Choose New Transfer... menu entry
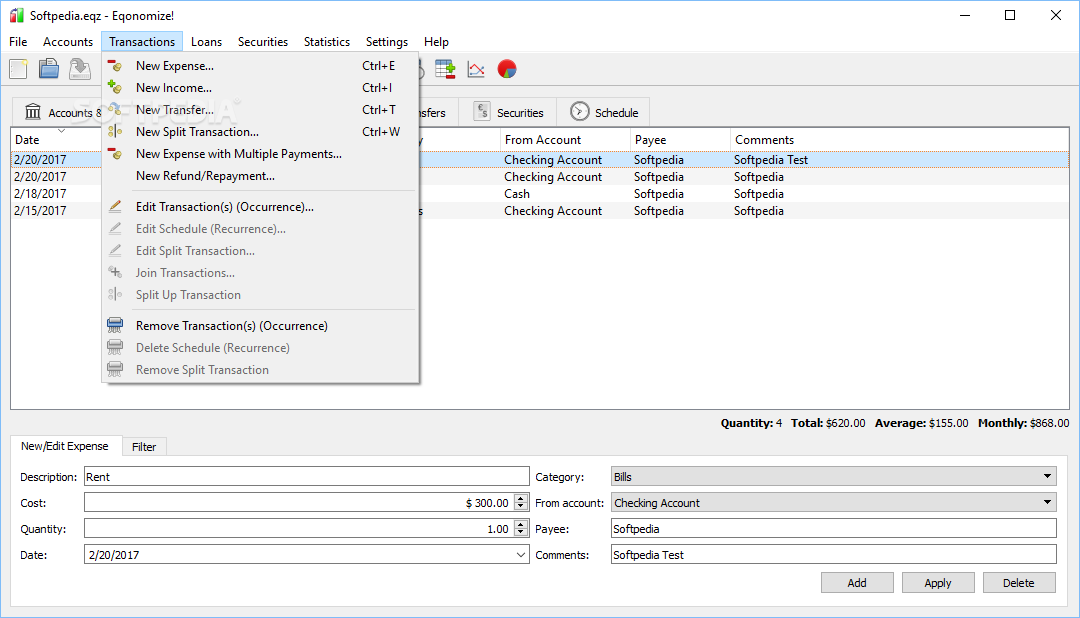Screen dimensions: 1080x618 point(260,110)
